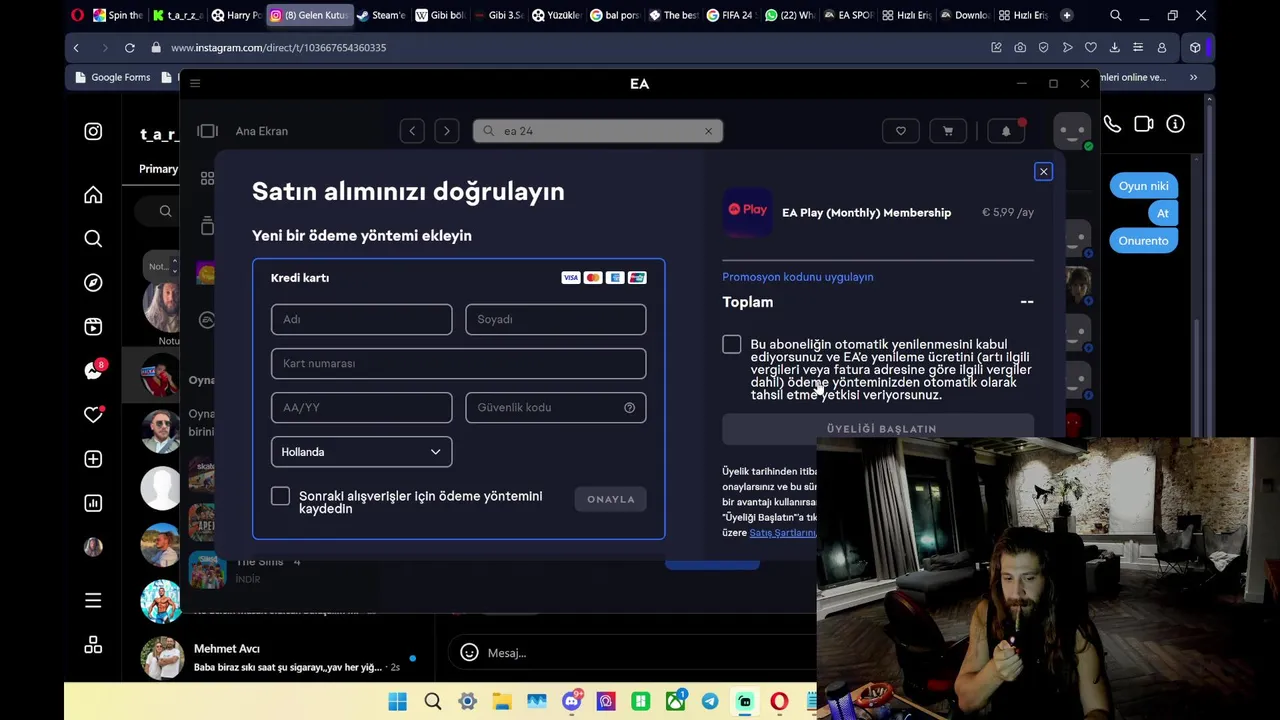The width and height of the screenshot is (1280, 720).
Task: Focus the Soyadı last name field
Action: 555,319
